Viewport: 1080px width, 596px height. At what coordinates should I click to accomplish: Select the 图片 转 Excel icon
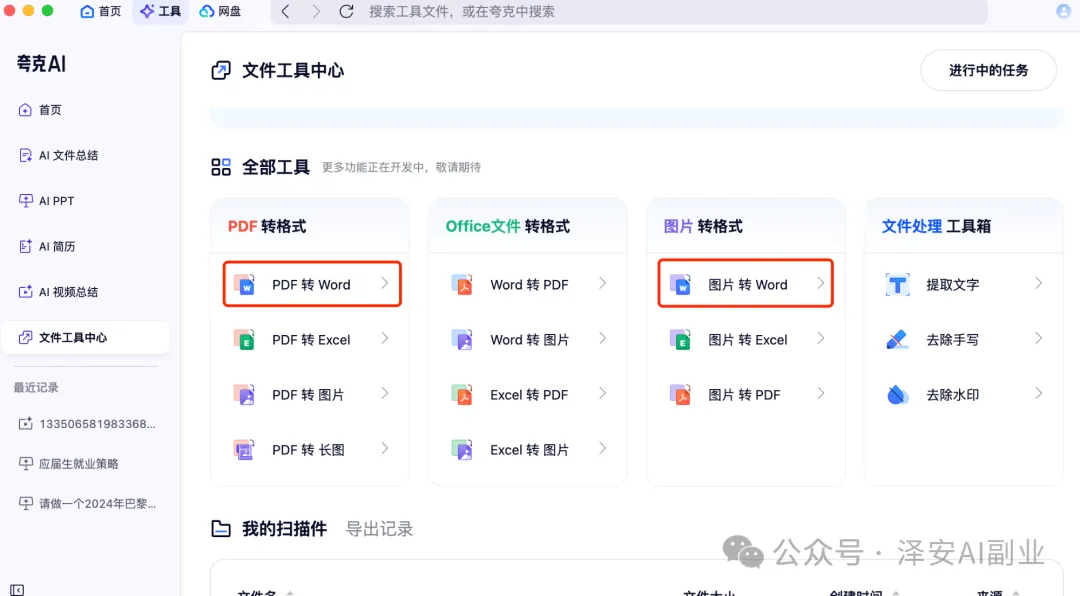(681, 339)
